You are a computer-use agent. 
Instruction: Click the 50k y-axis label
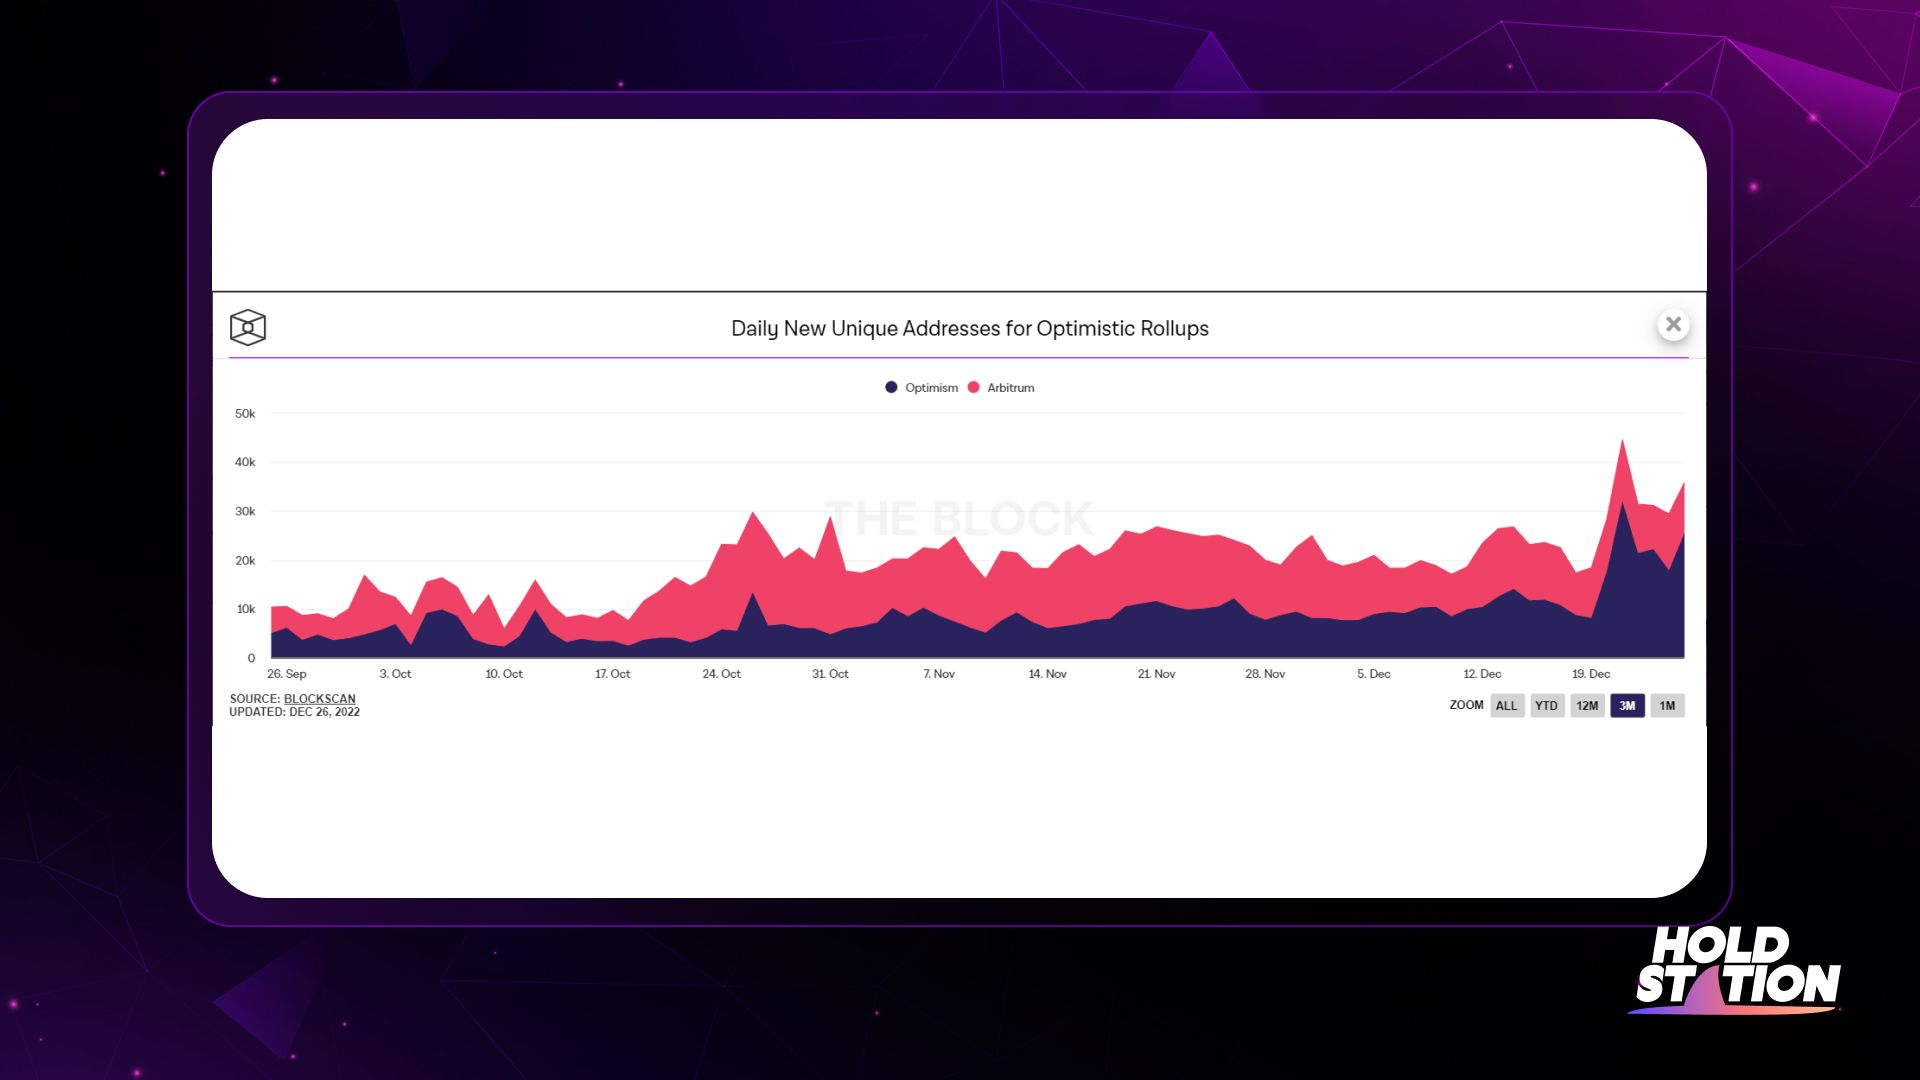pyautogui.click(x=245, y=414)
